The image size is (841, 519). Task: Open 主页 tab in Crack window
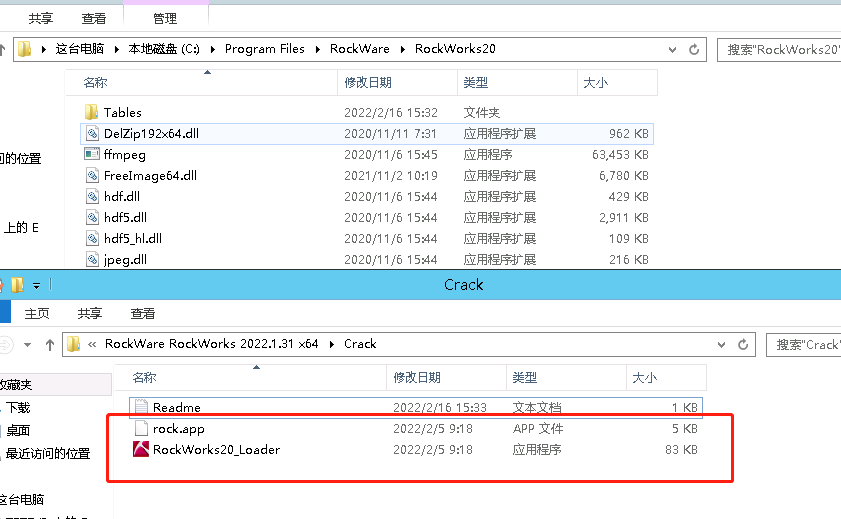(37, 314)
